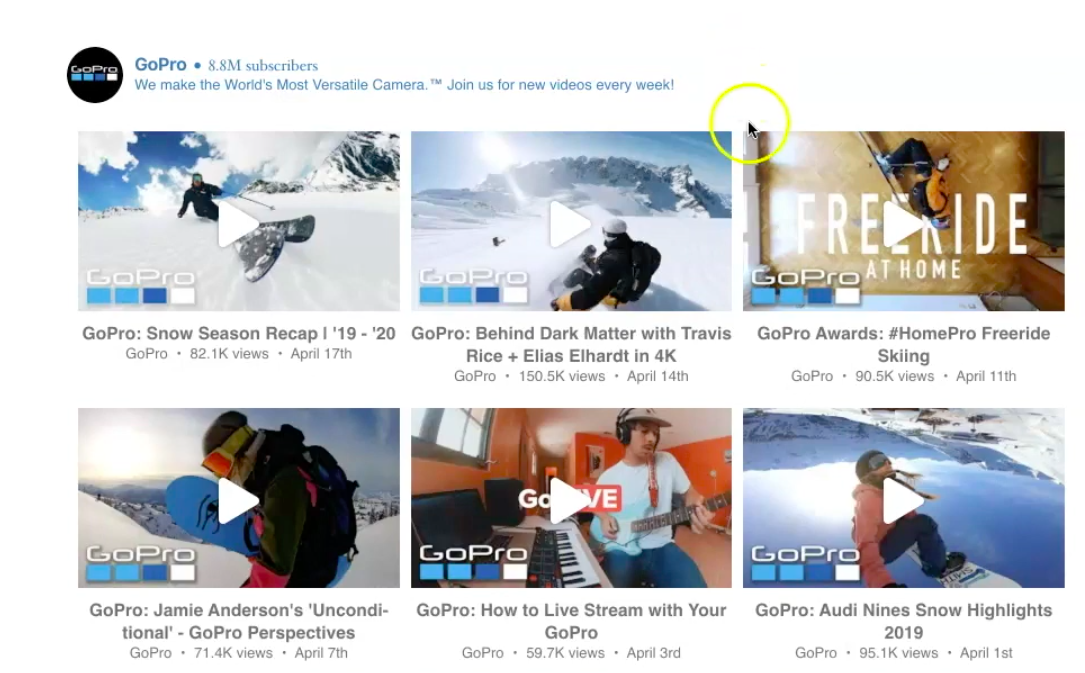Click '59.7K views' under Live Stream video
Screen dimensions: 1085x673
[x=565, y=653]
